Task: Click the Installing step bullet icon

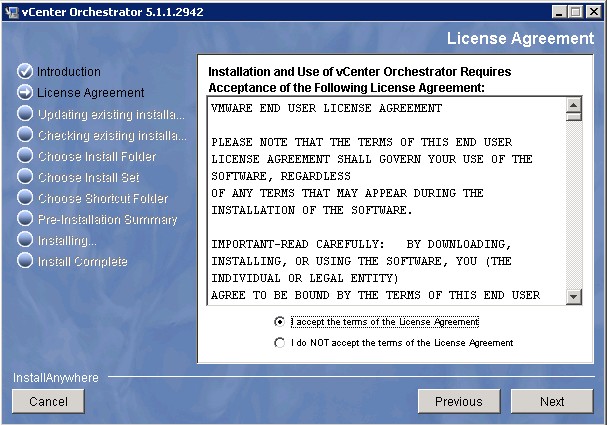Action: coord(25,240)
